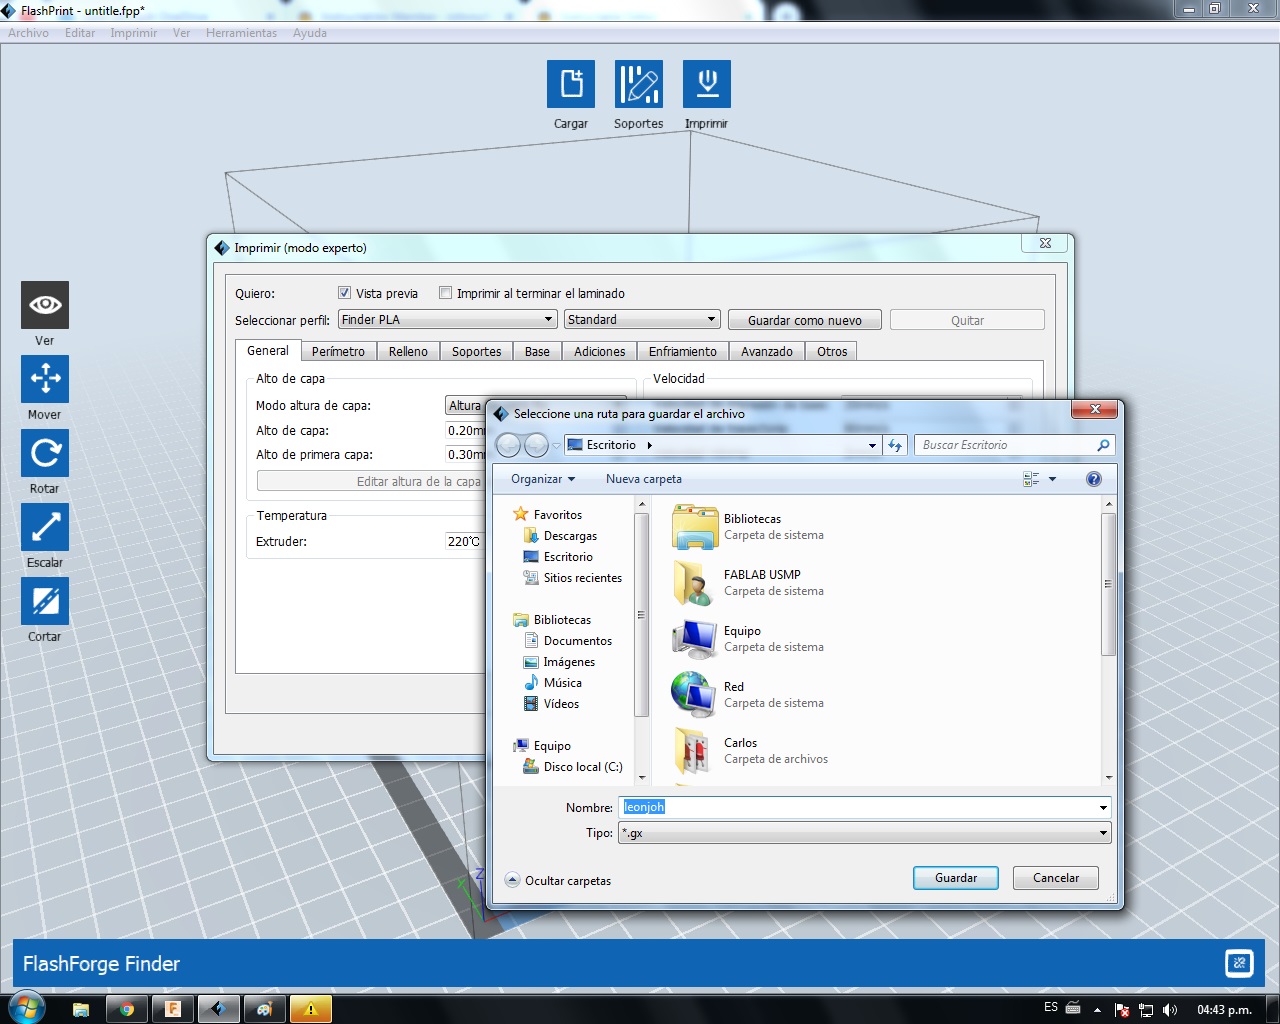Select Disco local (C:) in the sidebar
This screenshot has width=1280, height=1024.
573,767
